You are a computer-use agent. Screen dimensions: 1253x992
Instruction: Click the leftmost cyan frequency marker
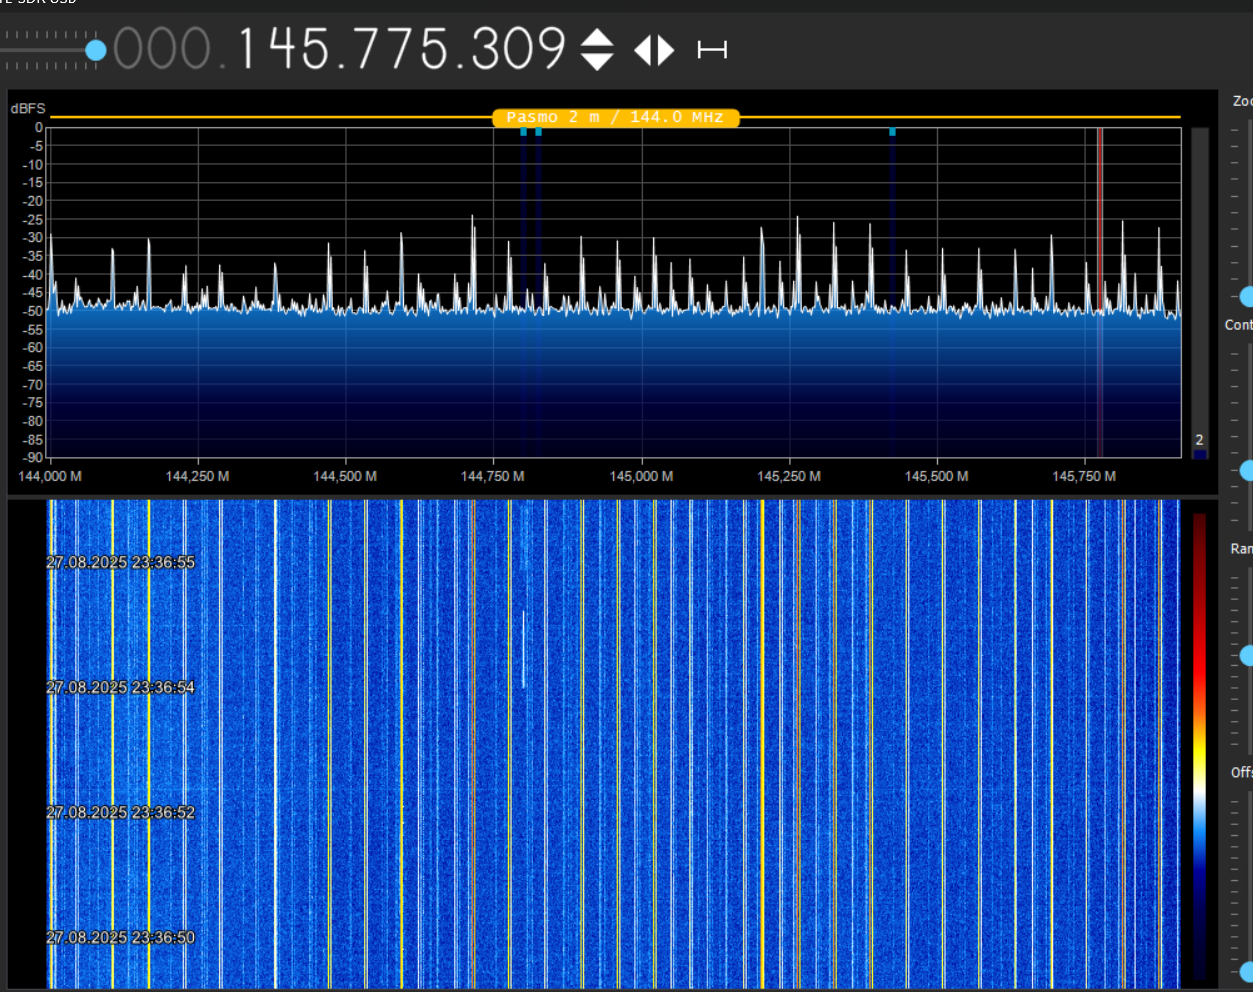(x=523, y=132)
